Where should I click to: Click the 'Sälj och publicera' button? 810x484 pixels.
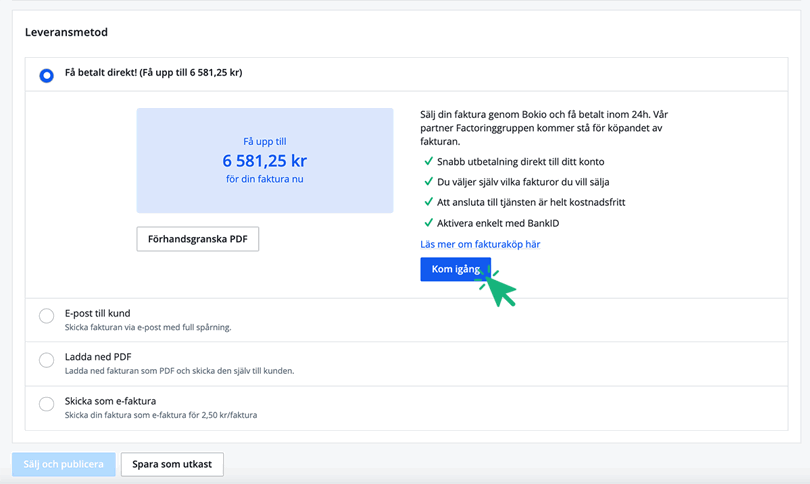click(x=64, y=464)
